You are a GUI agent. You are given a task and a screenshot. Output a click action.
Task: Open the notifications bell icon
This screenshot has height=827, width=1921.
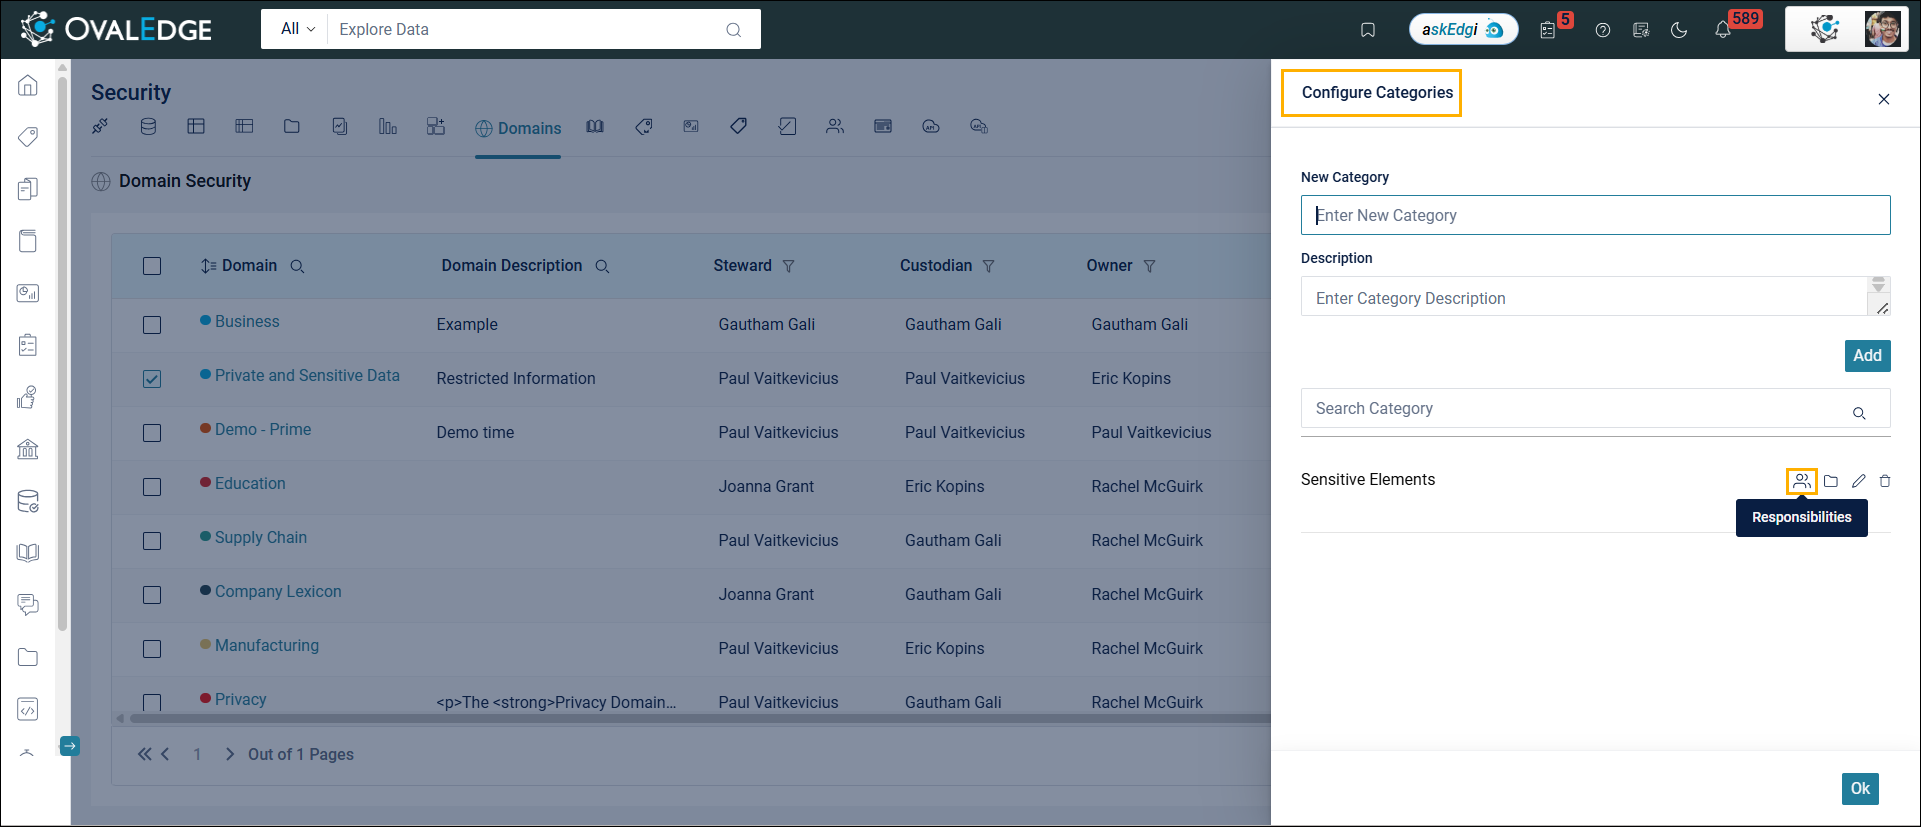pos(1722,30)
